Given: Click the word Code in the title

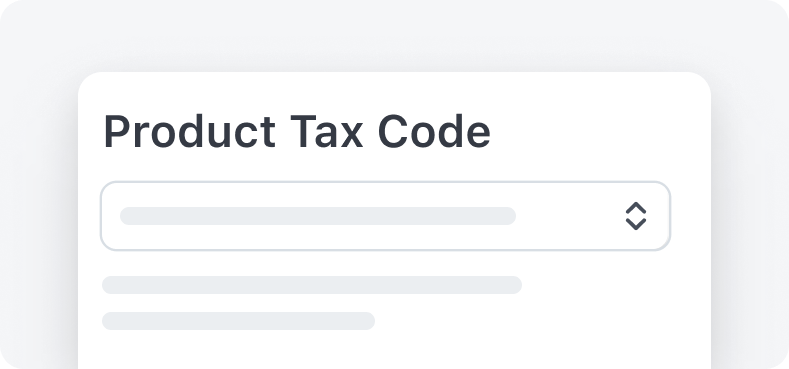Looking at the screenshot, I should coord(434,132).
